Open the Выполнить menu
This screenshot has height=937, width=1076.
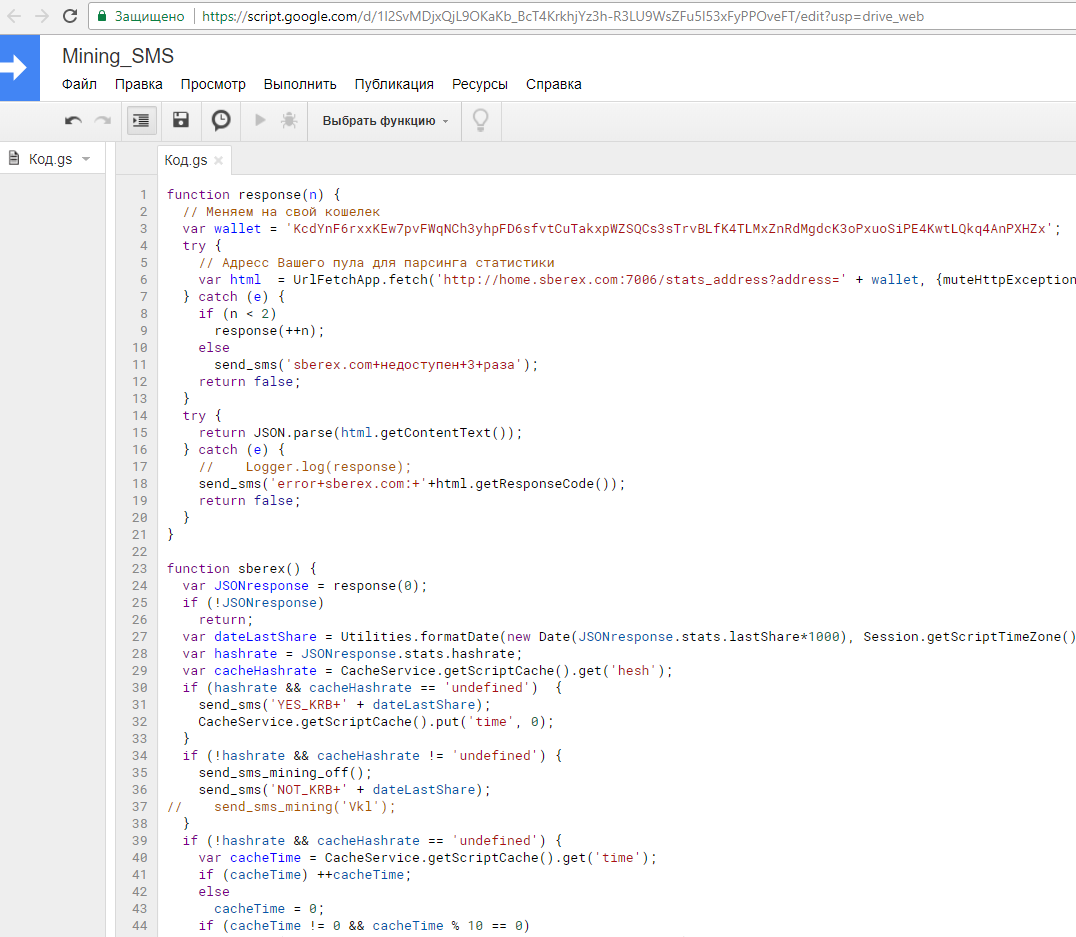pyautogui.click(x=300, y=84)
